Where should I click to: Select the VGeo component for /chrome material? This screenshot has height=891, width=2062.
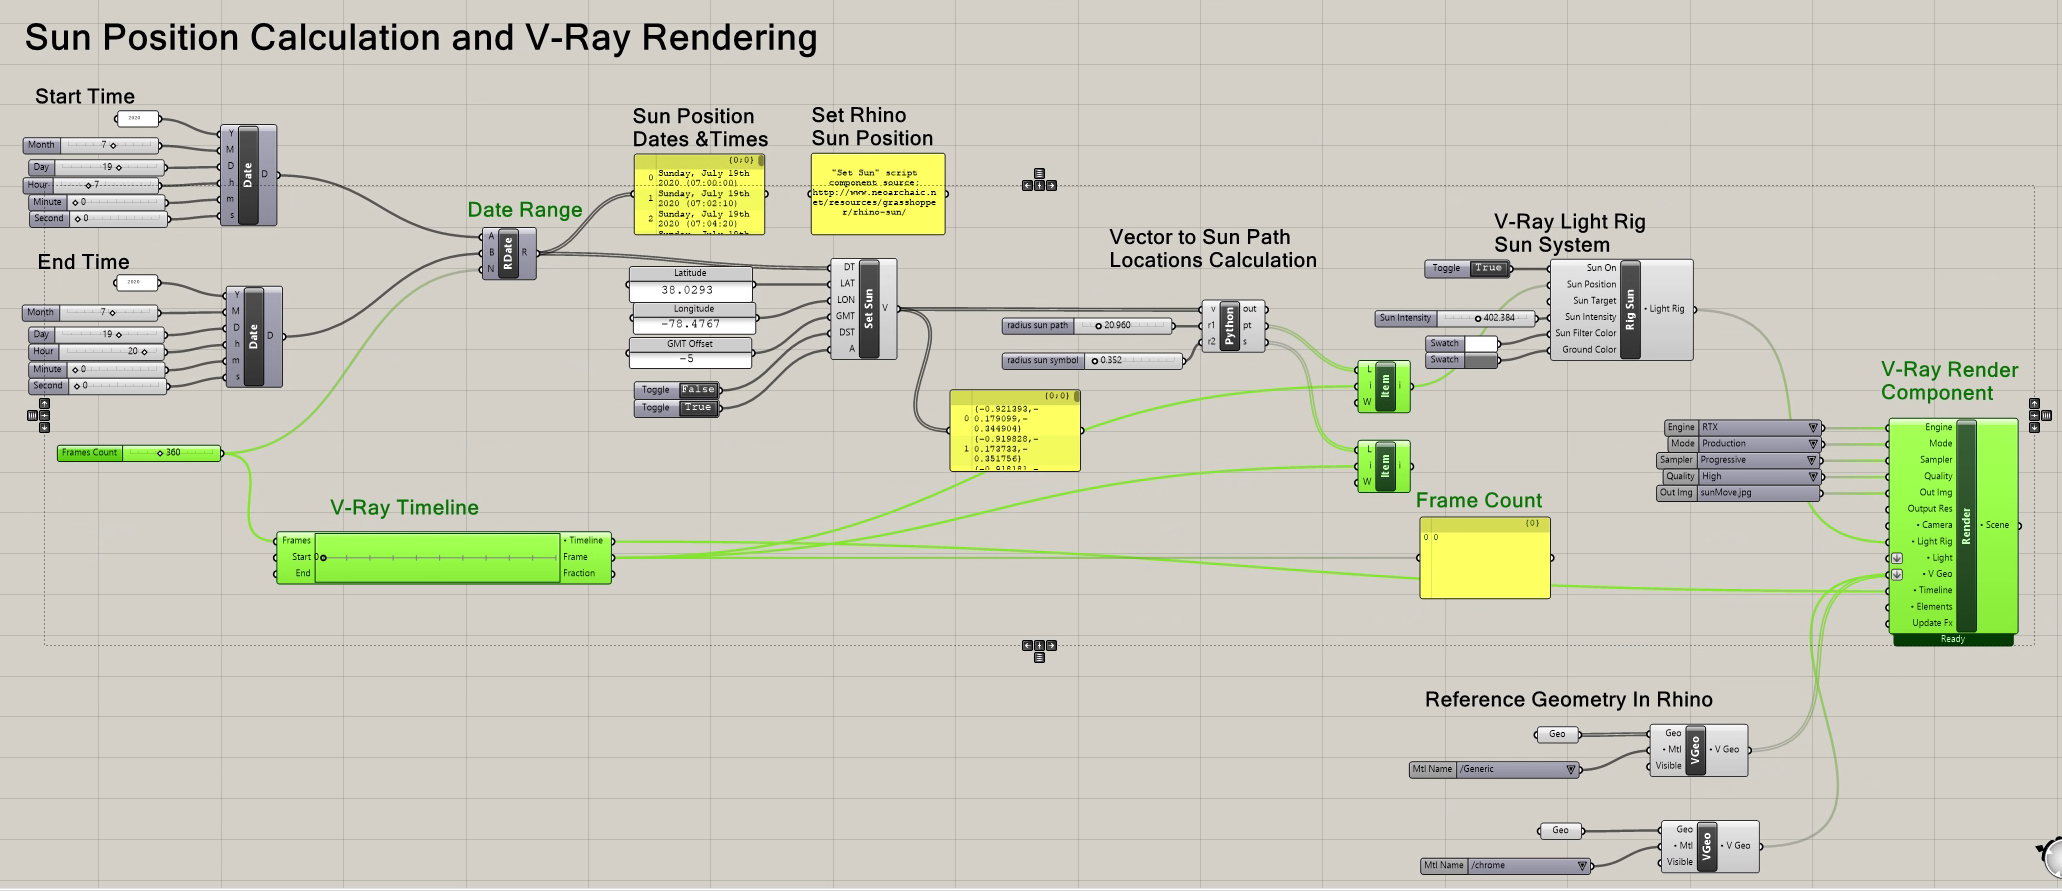1706,846
